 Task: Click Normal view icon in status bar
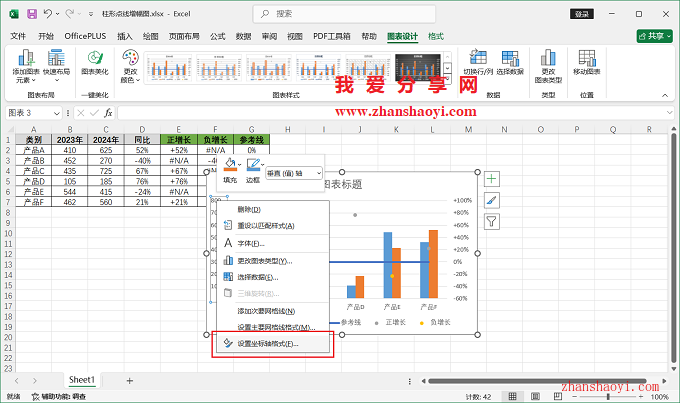click(512, 396)
